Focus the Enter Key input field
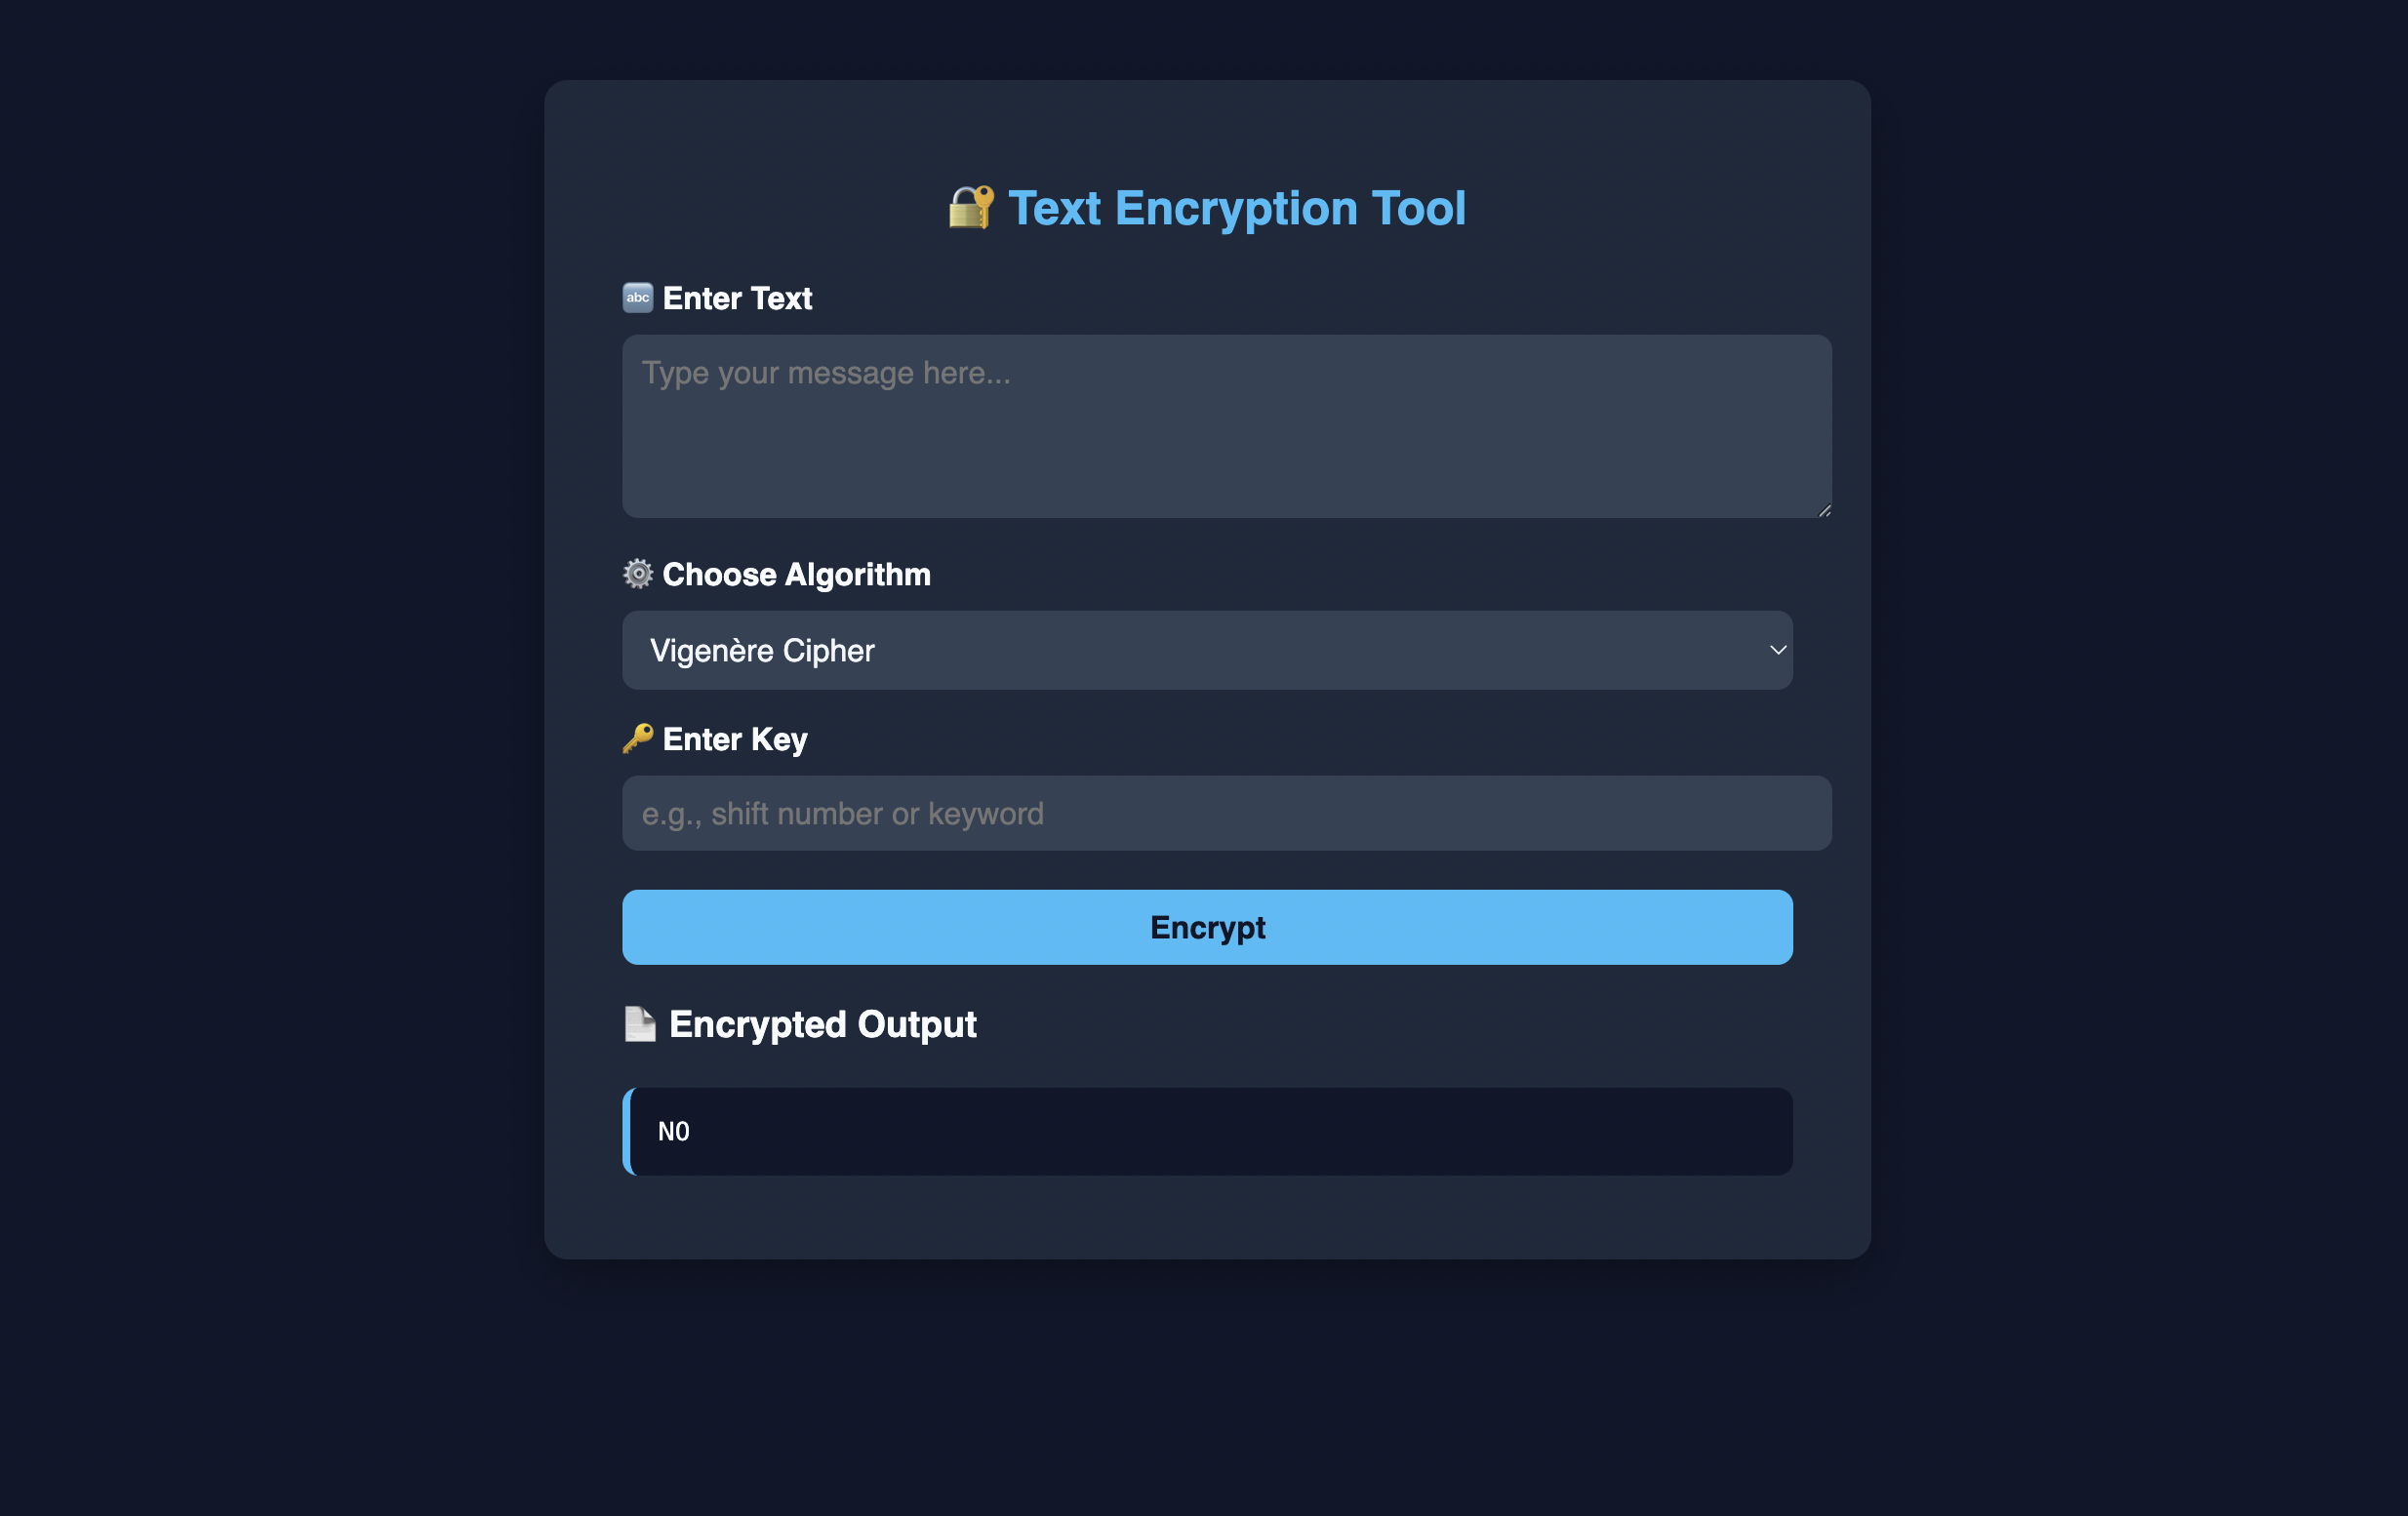 point(1226,814)
